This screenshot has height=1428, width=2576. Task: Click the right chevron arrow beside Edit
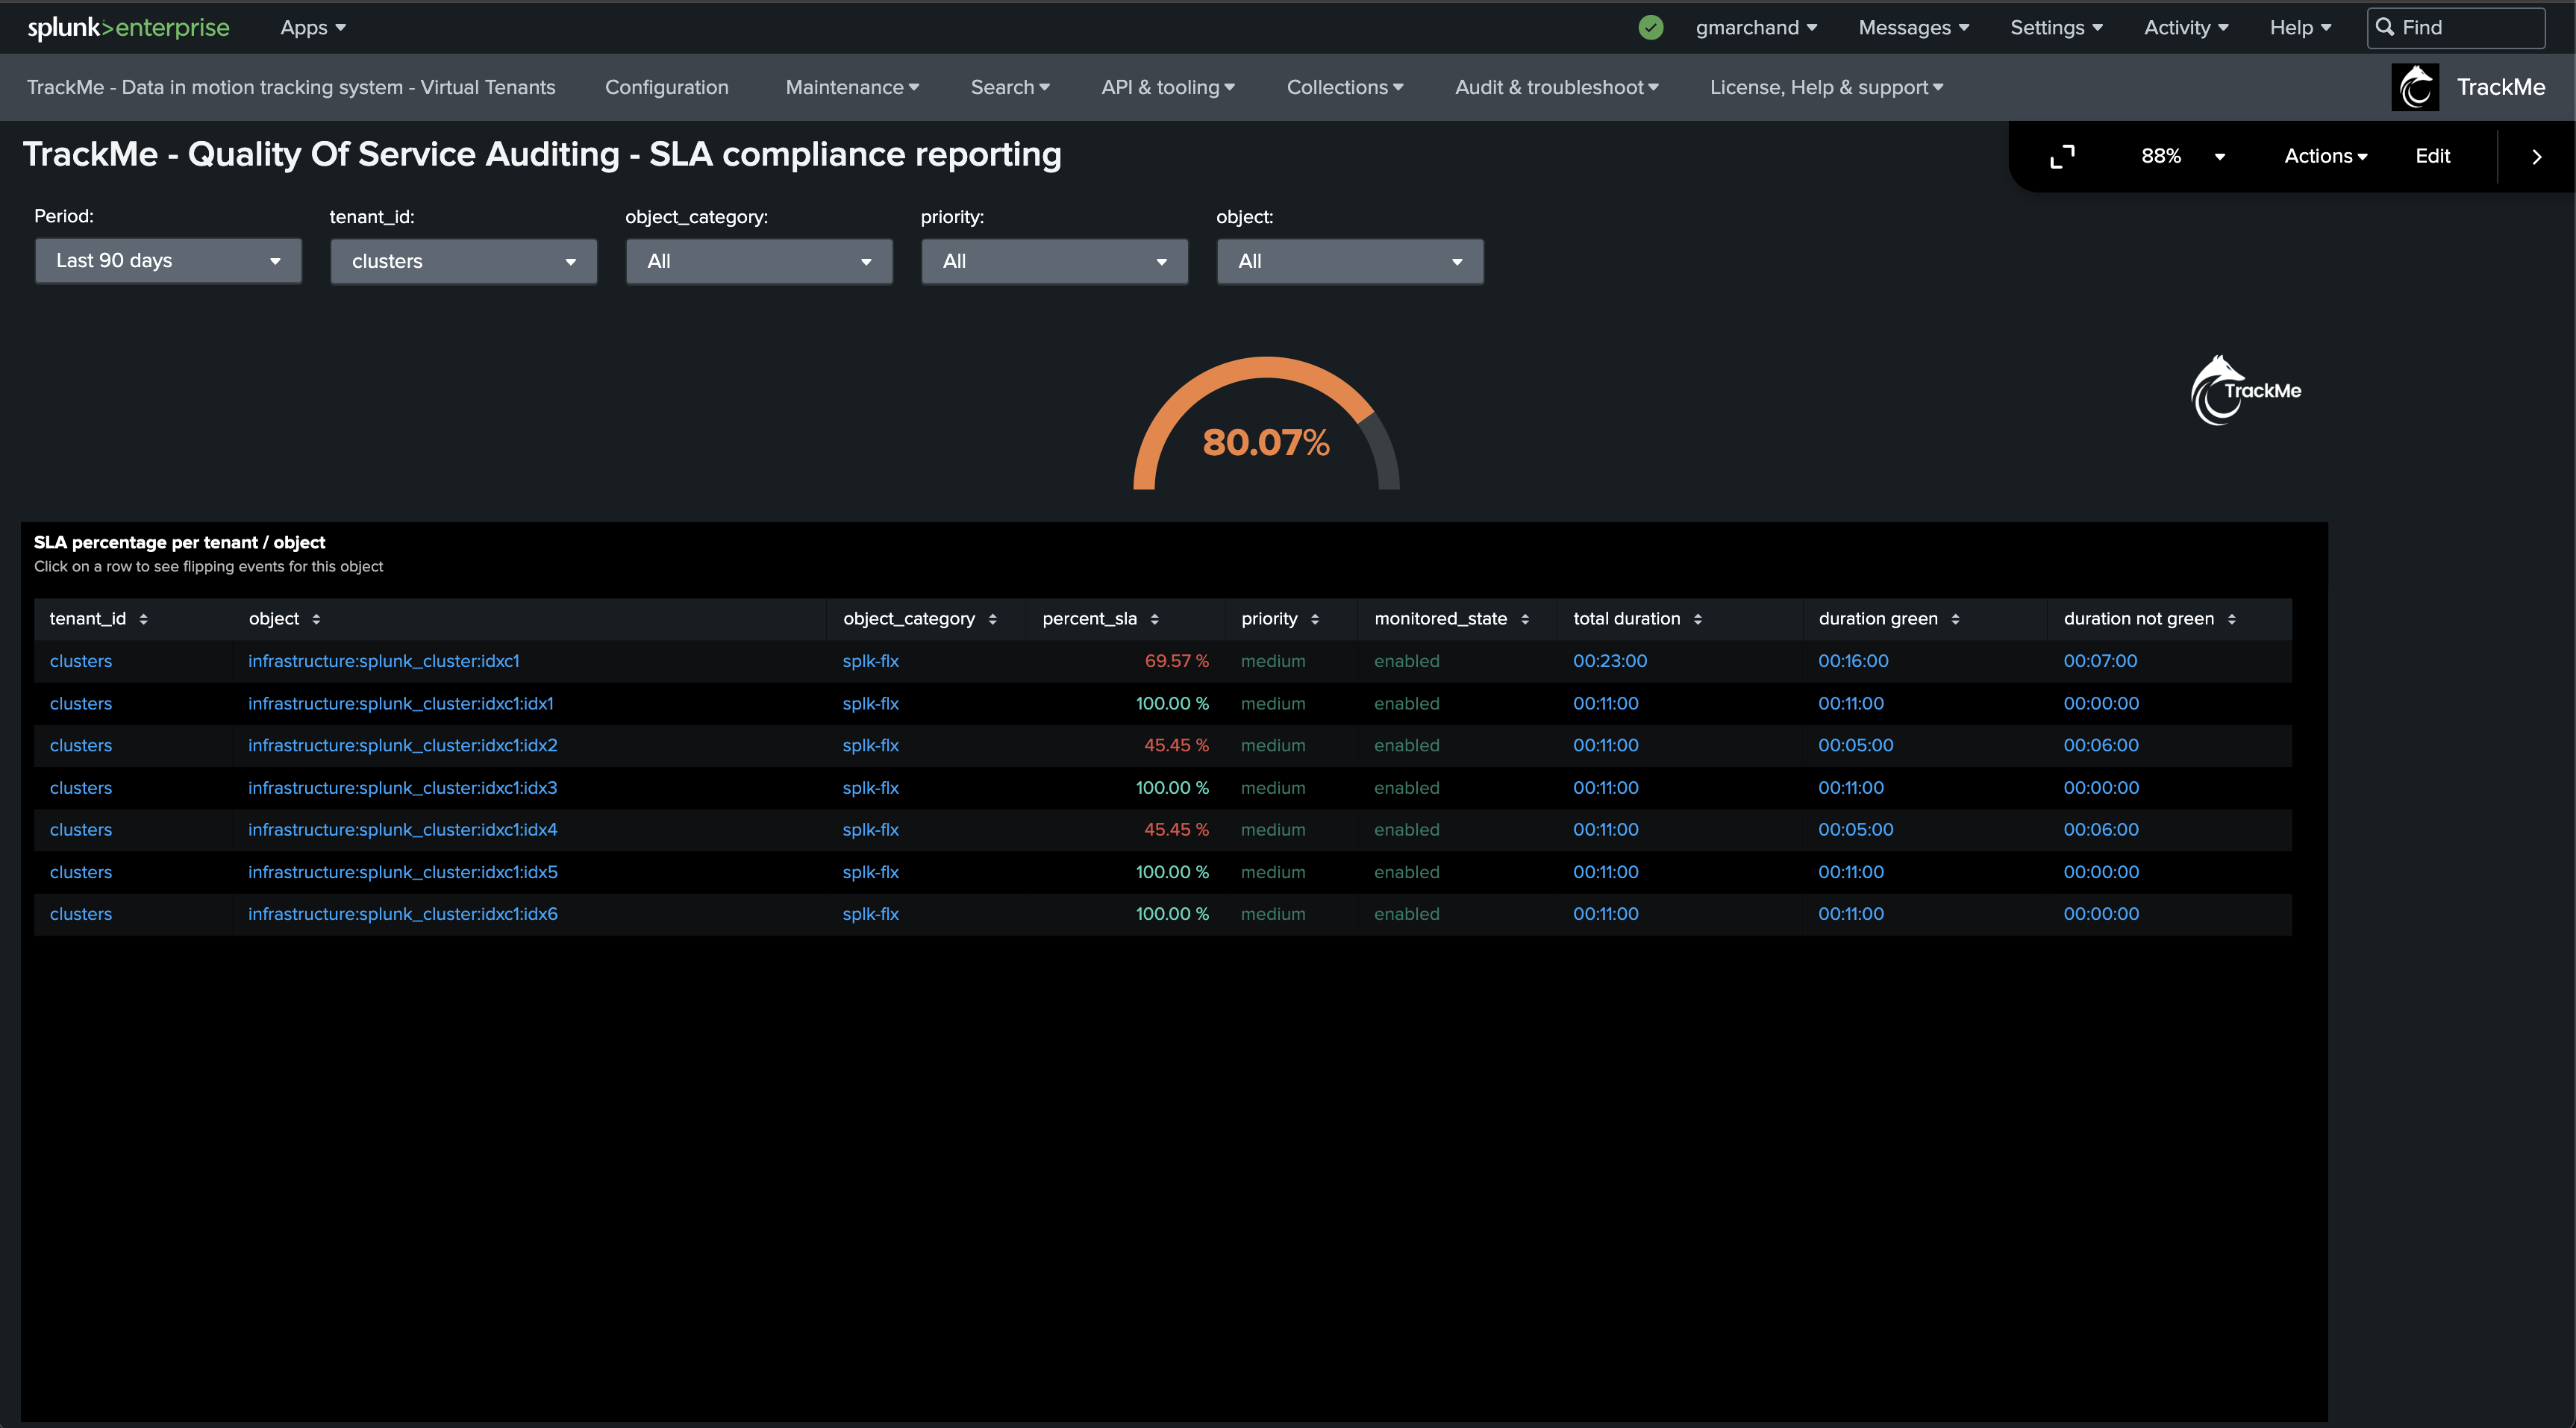(2536, 156)
